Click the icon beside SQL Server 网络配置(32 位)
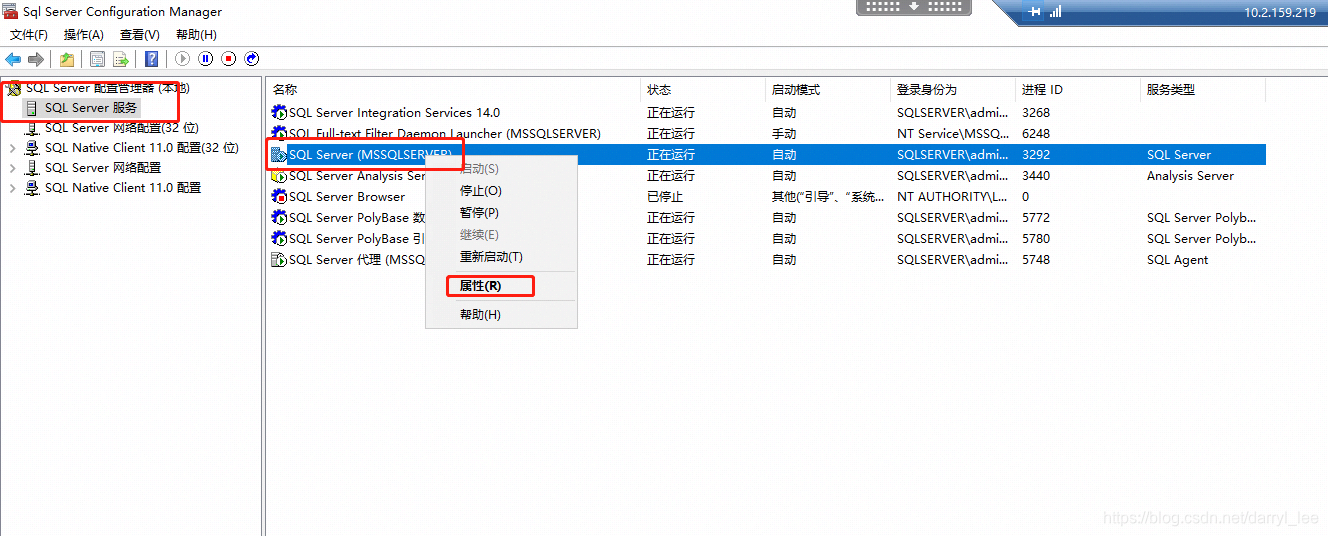Screen dimensions: 1328x536 pos(32,128)
